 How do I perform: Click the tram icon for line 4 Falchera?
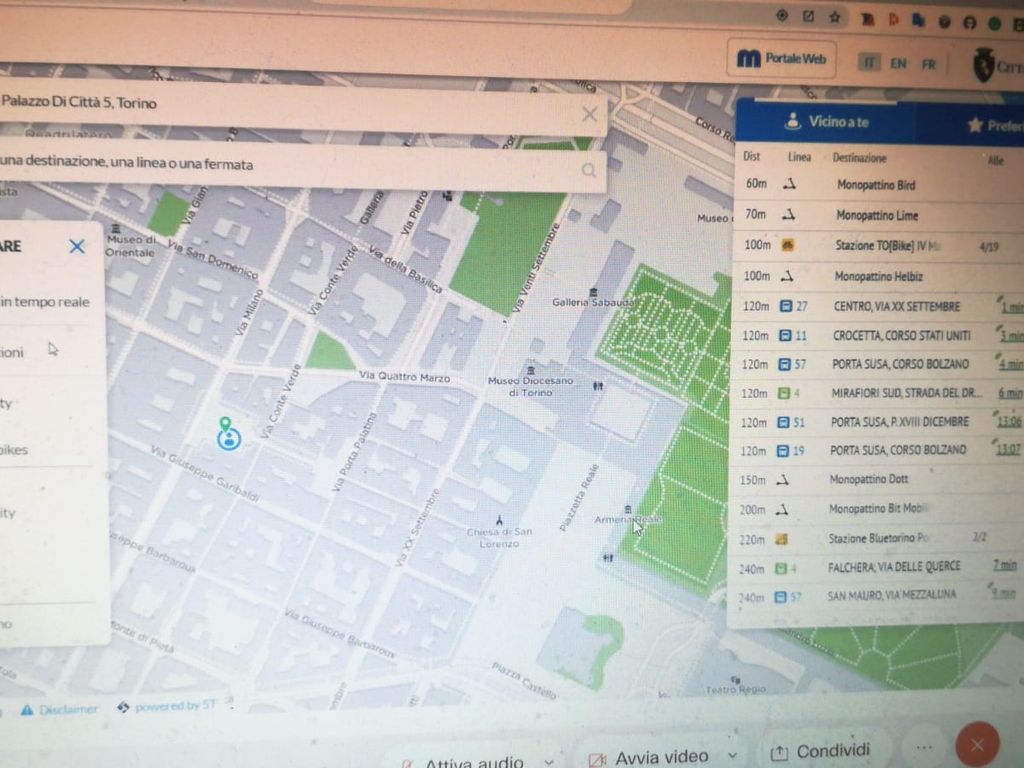[x=780, y=568]
